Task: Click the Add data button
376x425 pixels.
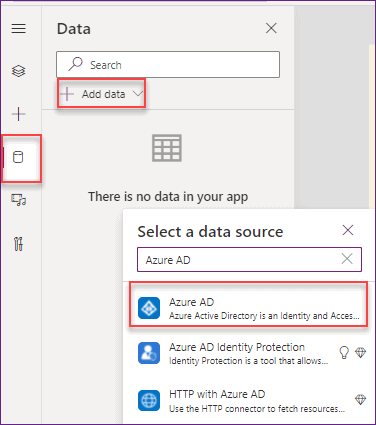Action: coord(101,94)
